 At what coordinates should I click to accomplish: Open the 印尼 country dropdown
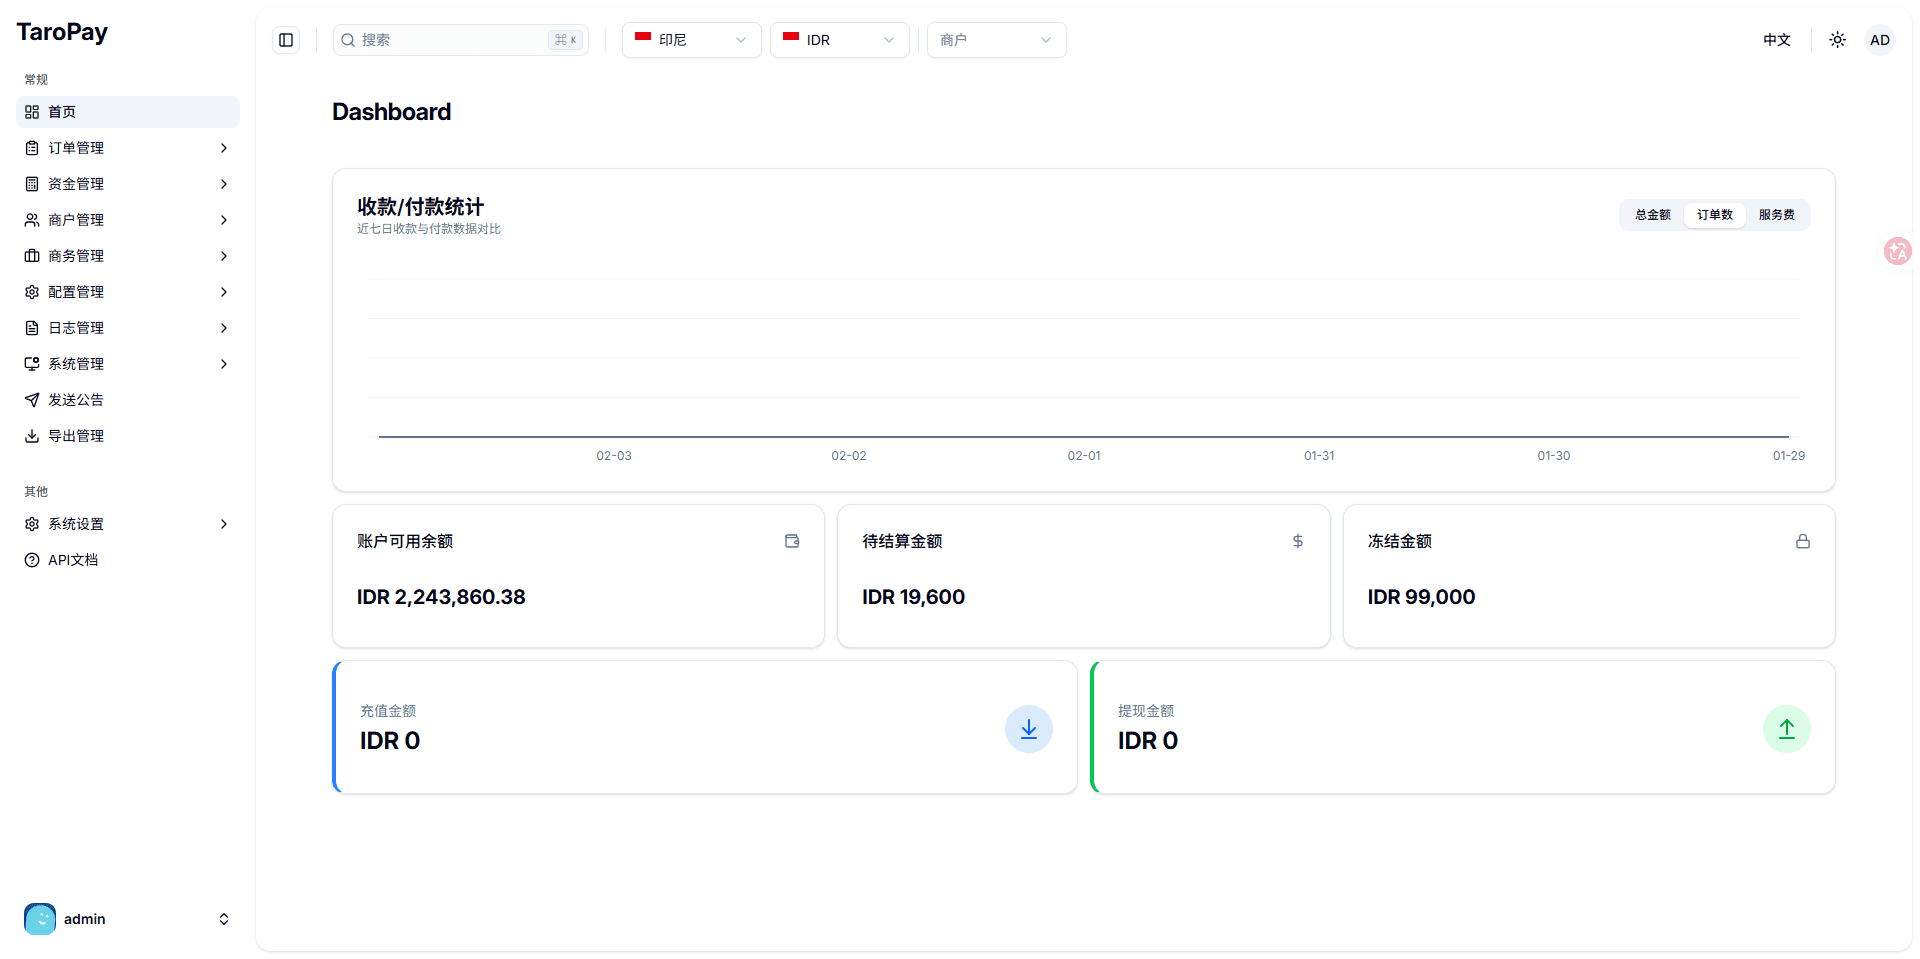tap(691, 40)
